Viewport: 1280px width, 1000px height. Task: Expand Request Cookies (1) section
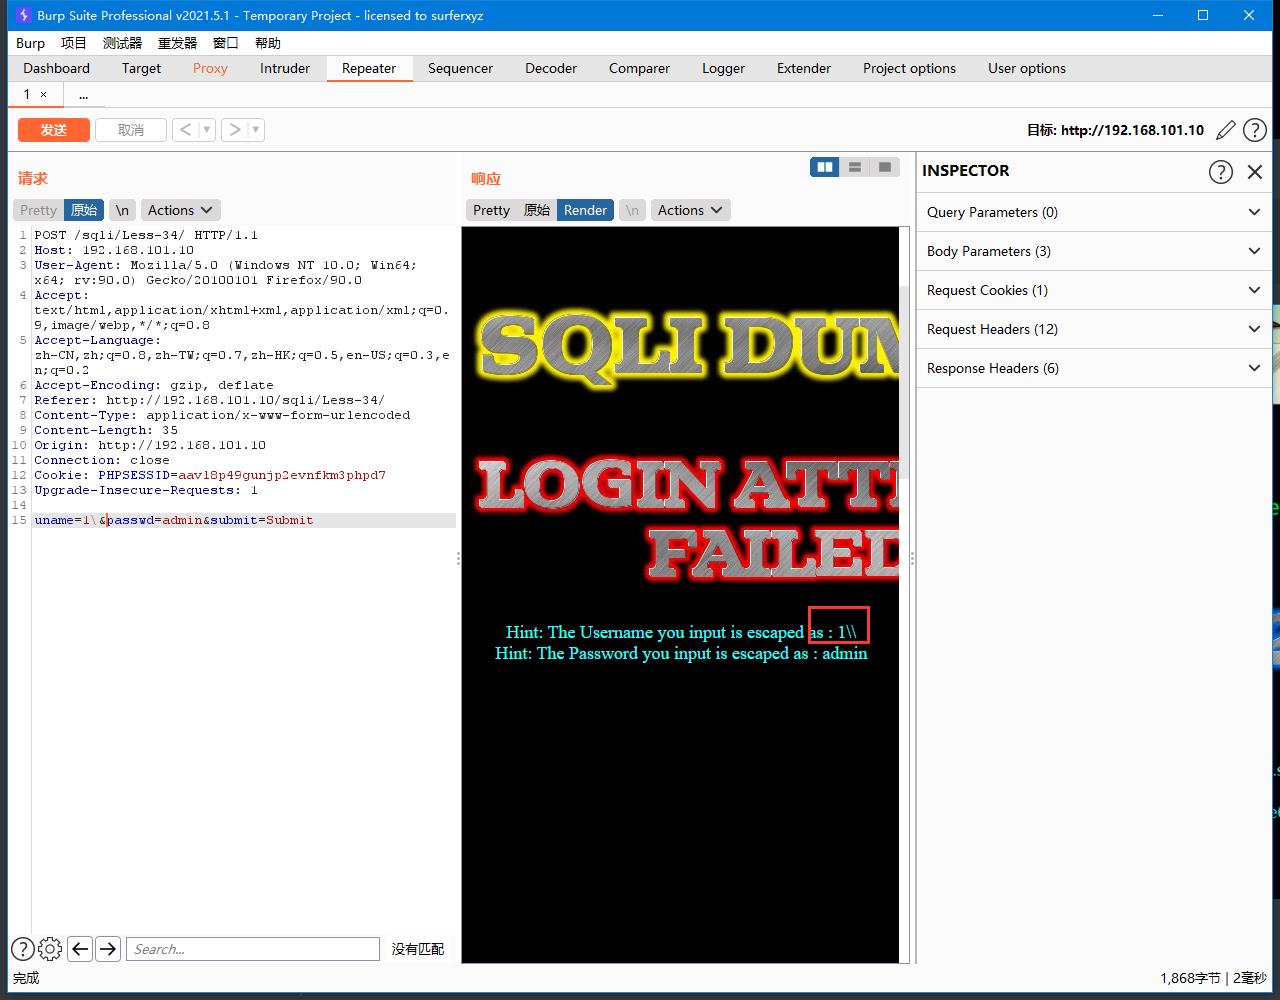1094,290
